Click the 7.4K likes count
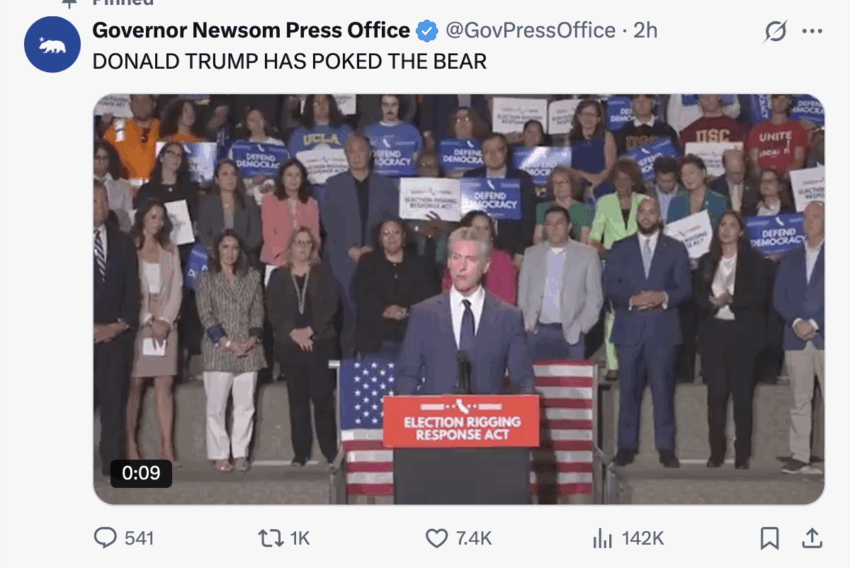Image resolution: width=850 pixels, height=568 pixels. point(474,538)
